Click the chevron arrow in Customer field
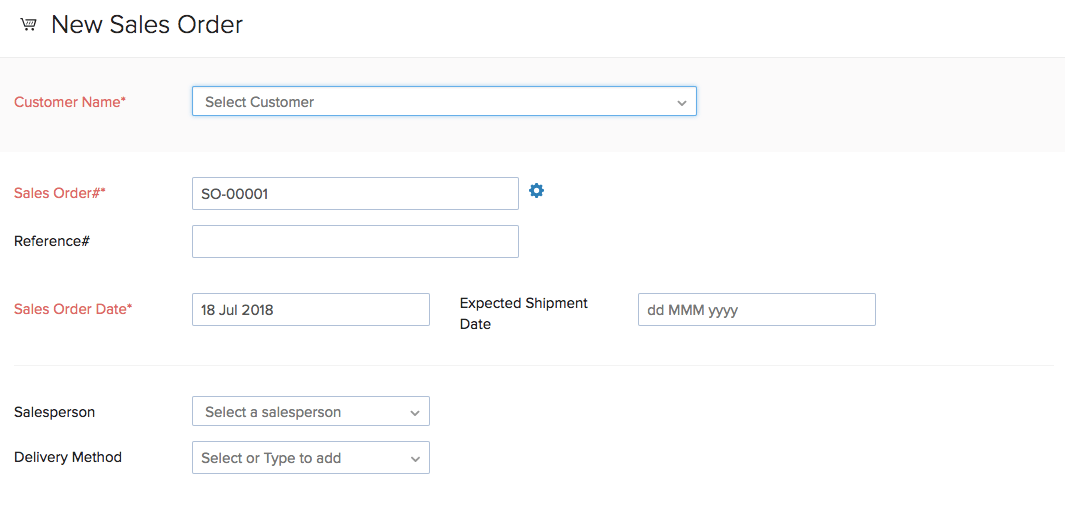This screenshot has height=510, width=1065. 681,103
